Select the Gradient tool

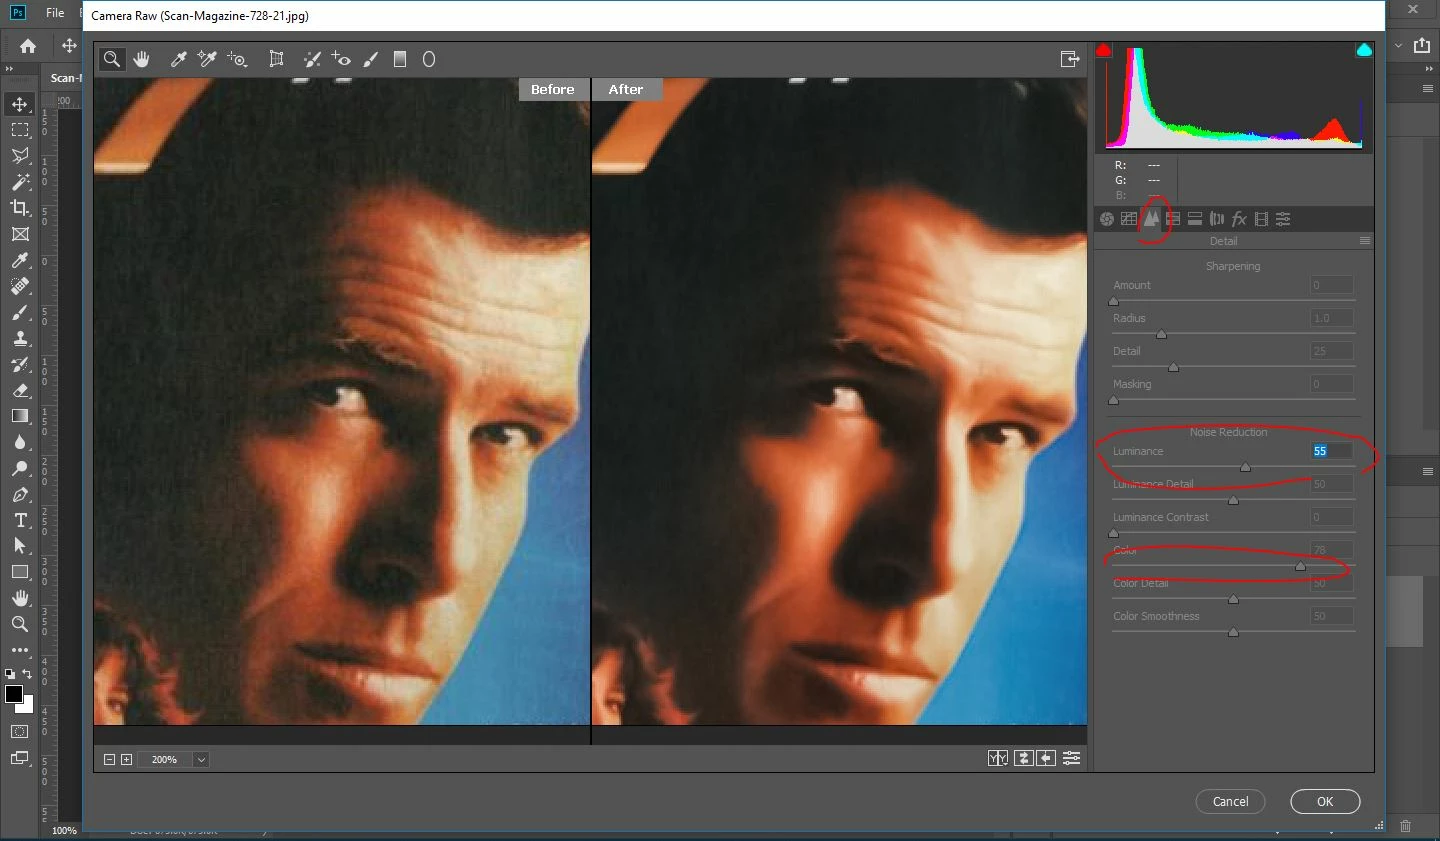pos(20,416)
